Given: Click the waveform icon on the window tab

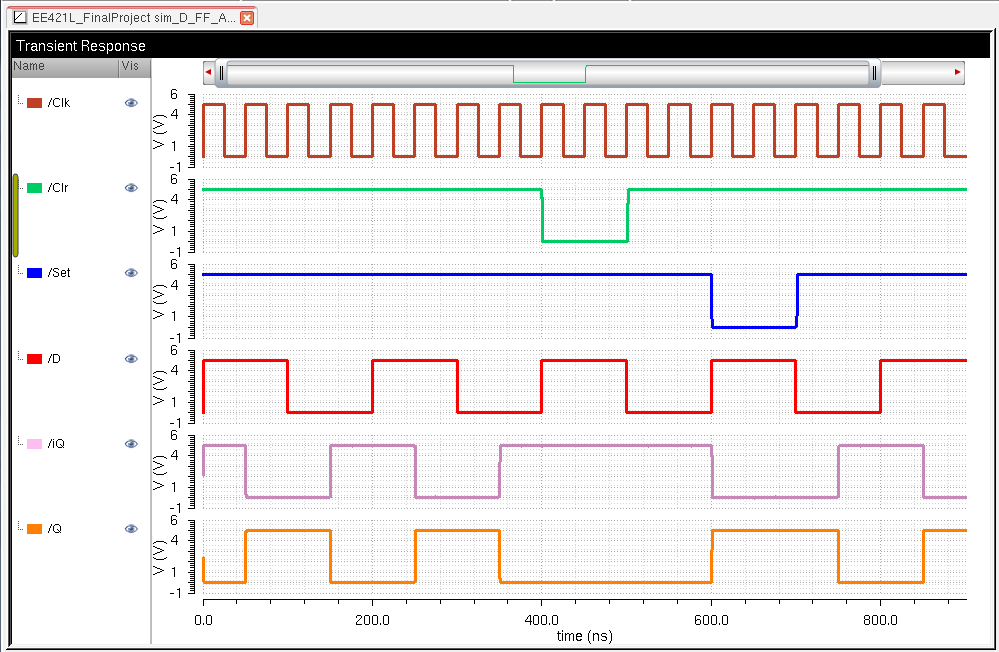Looking at the screenshot, I should tap(19, 18).
